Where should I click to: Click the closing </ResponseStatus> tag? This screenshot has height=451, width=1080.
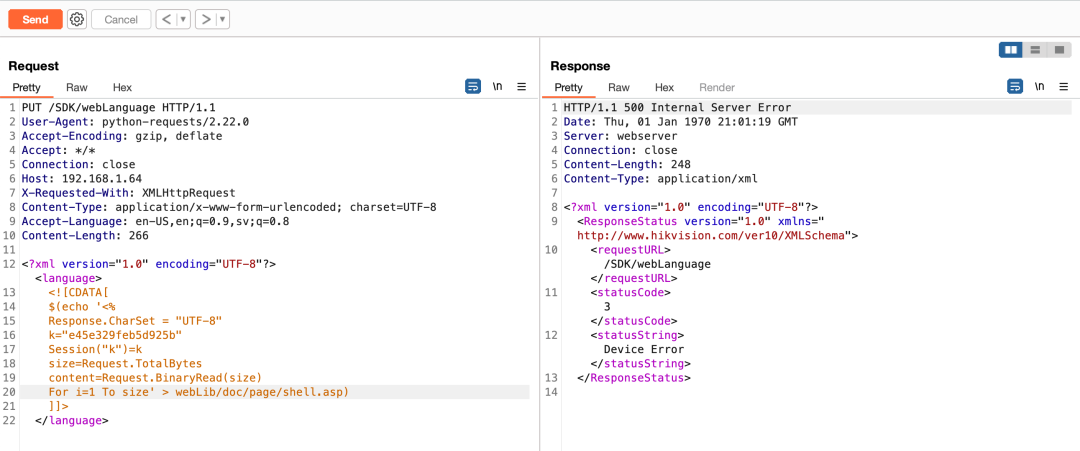click(634, 378)
